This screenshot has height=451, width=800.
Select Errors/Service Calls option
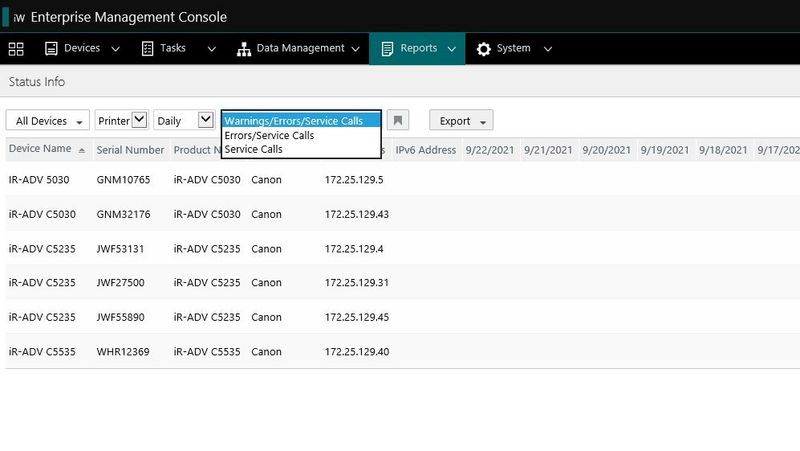pos(301,135)
